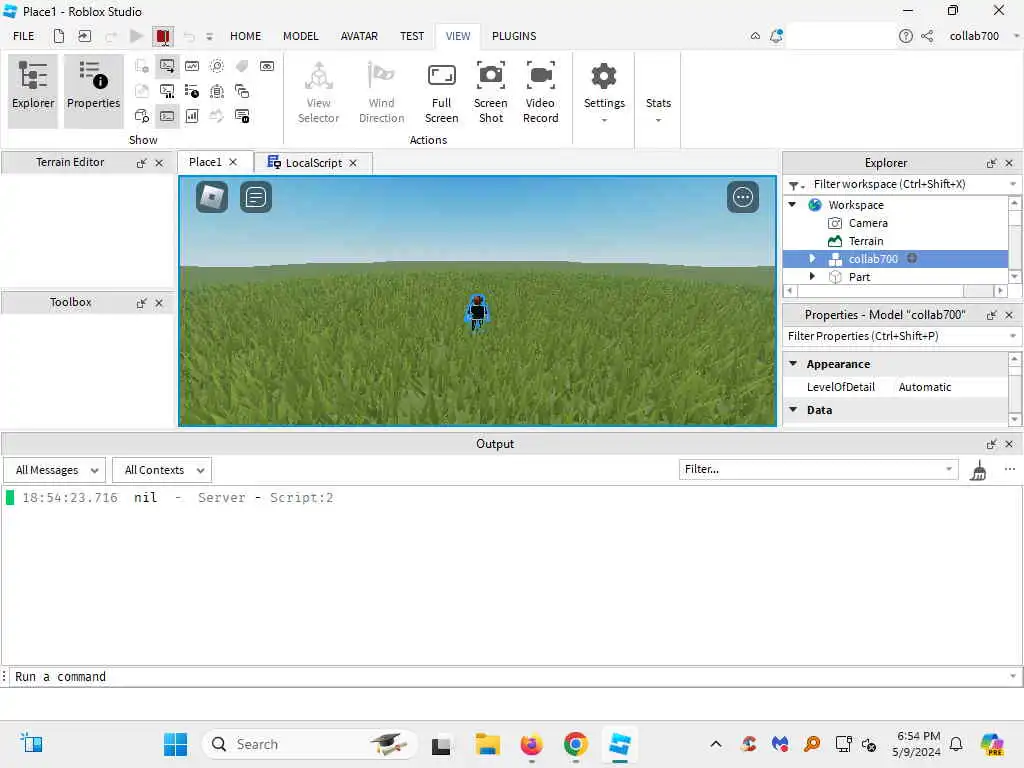
Task: Open Firefox from the Windows taskbar
Action: click(x=531, y=744)
